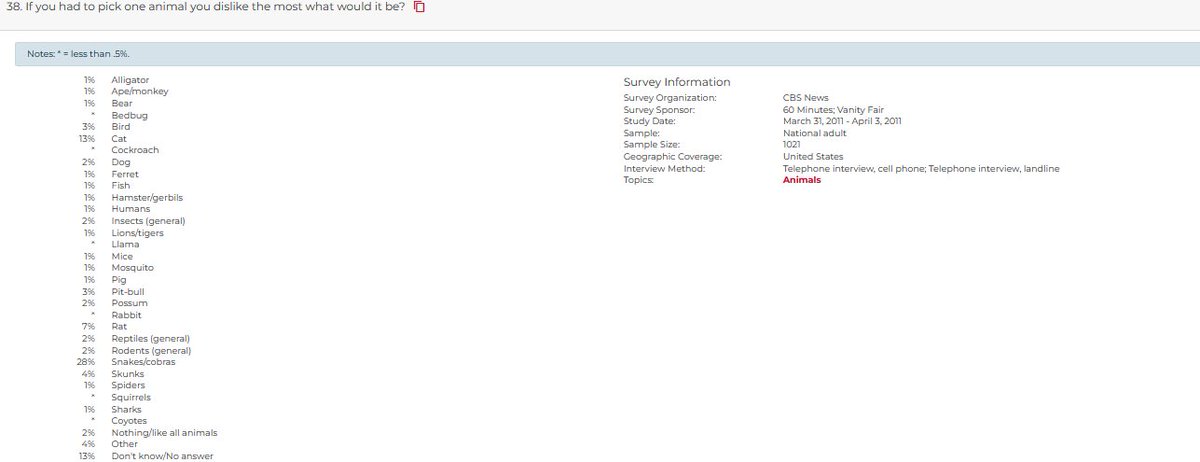Click the Survey Information heading
Image resolution: width=1200 pixels, height=462 pixels.
(677, 82)
